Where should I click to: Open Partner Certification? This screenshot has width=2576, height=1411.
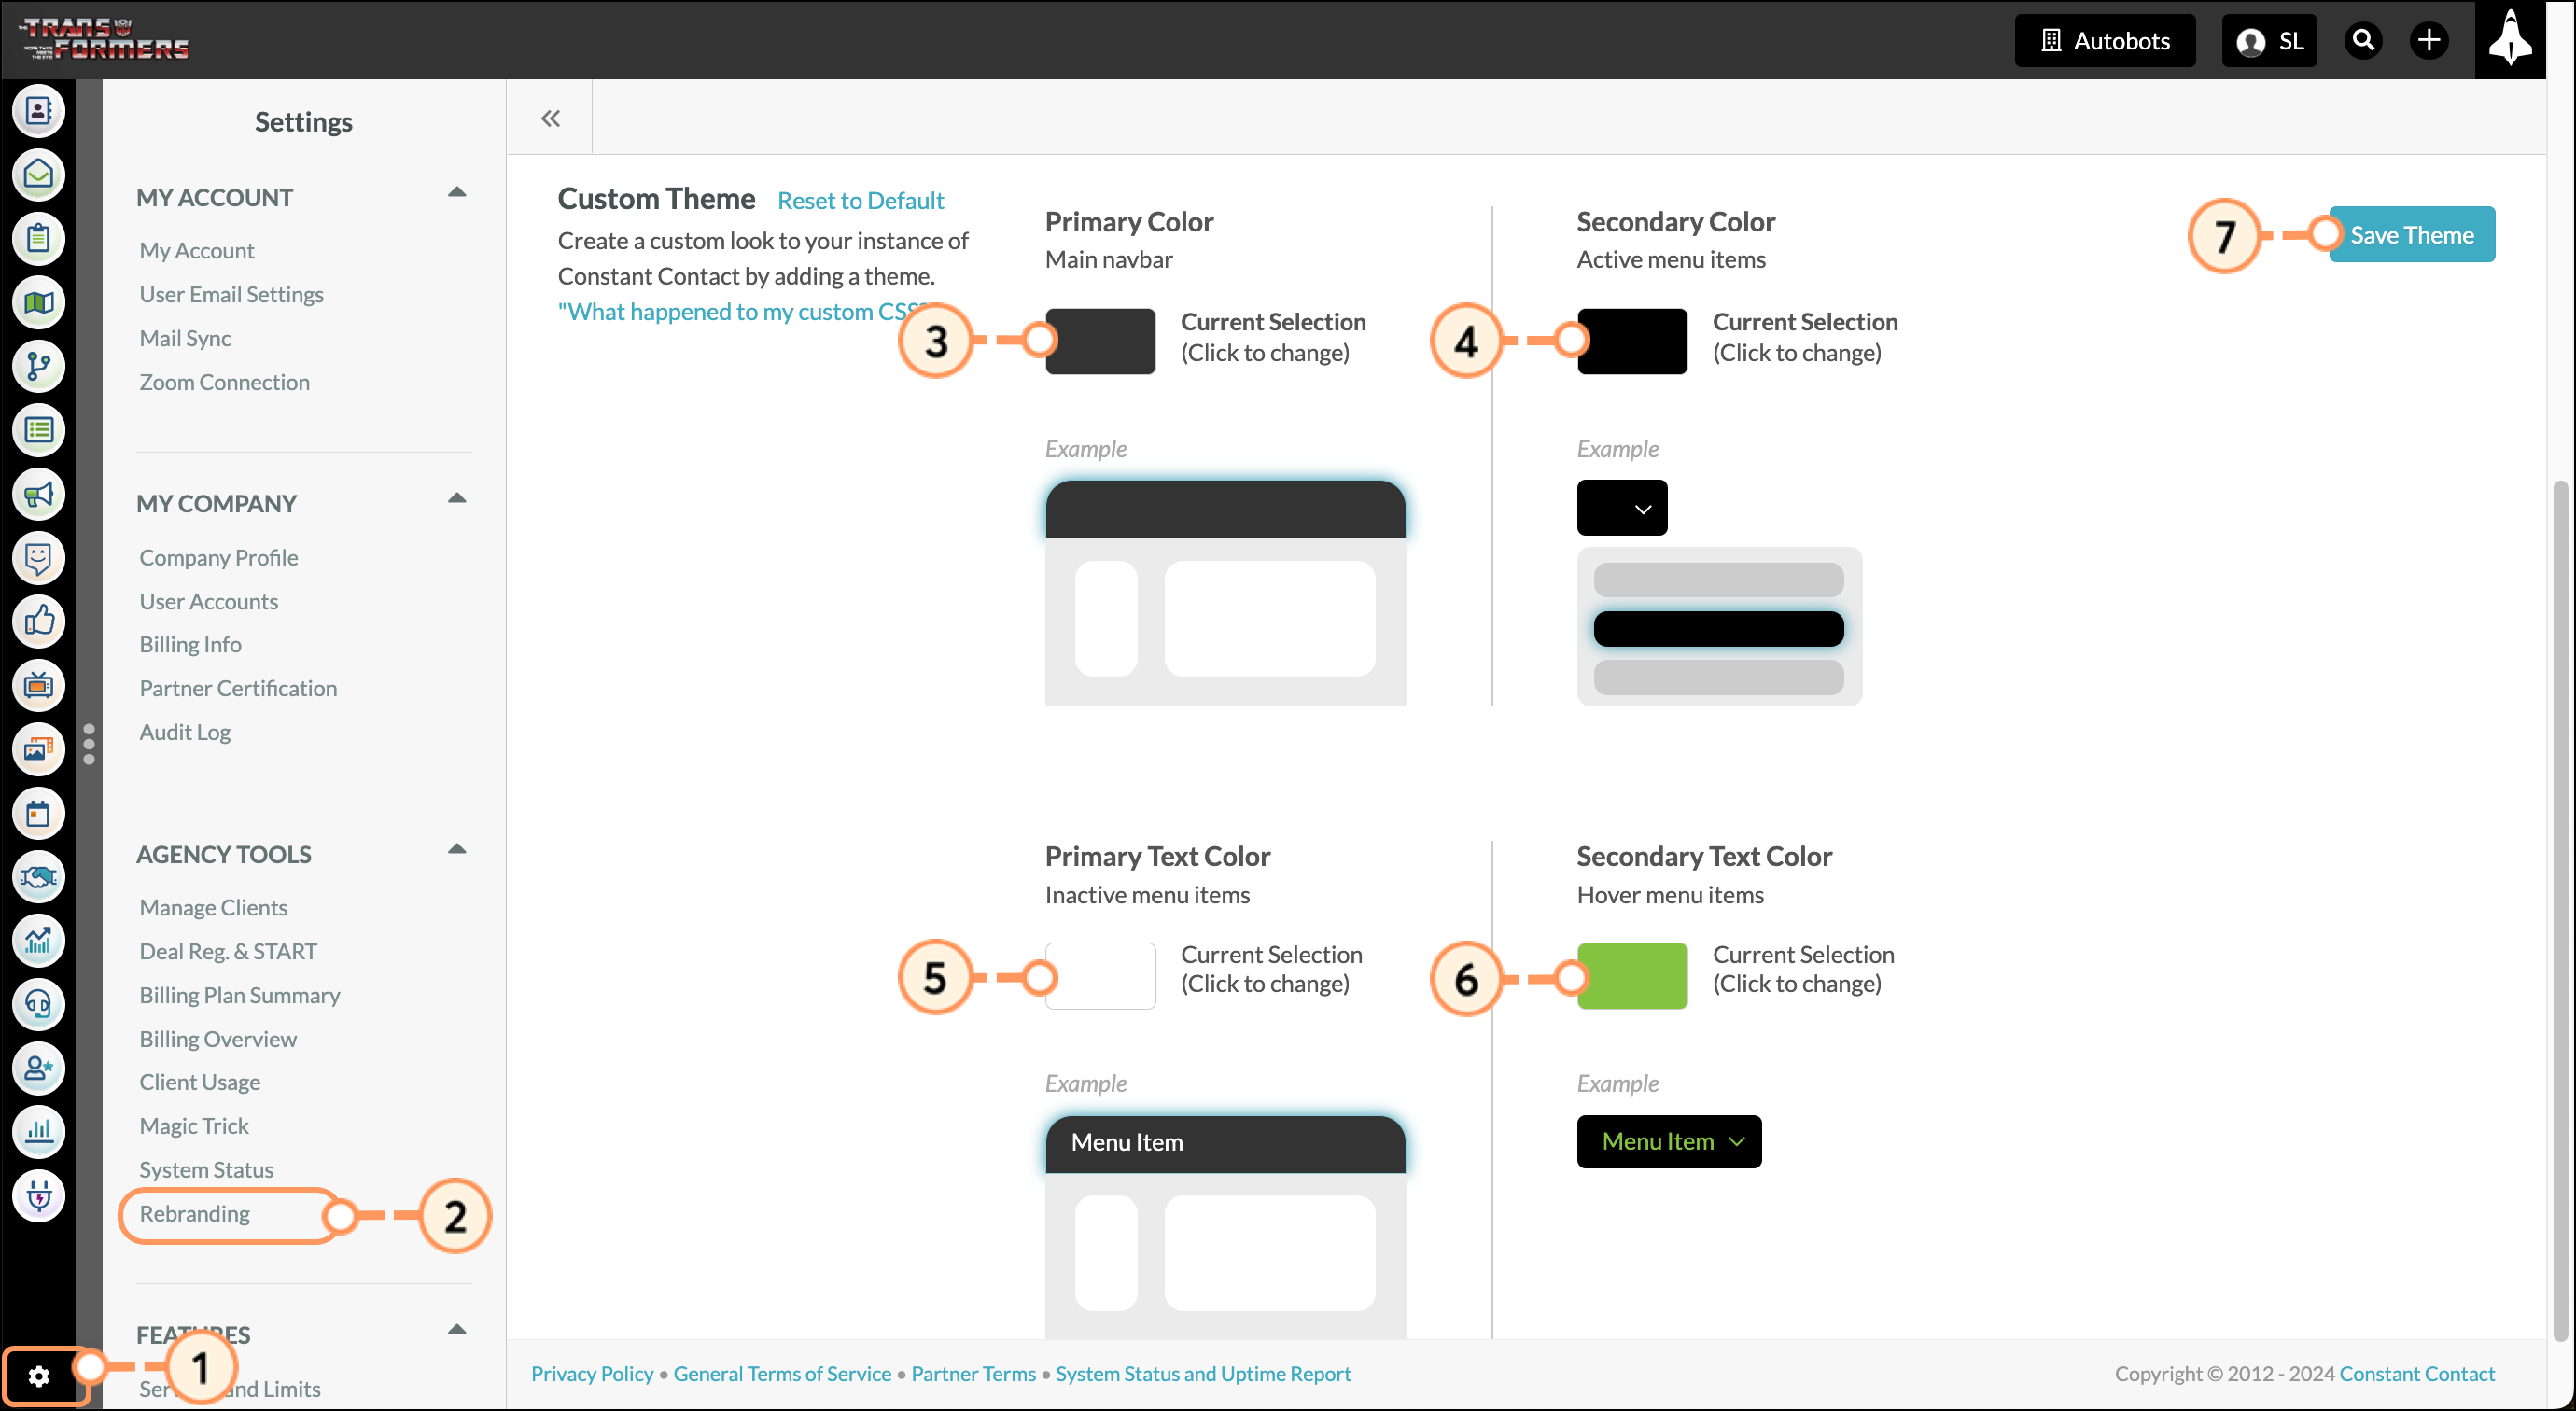(238, 689)
